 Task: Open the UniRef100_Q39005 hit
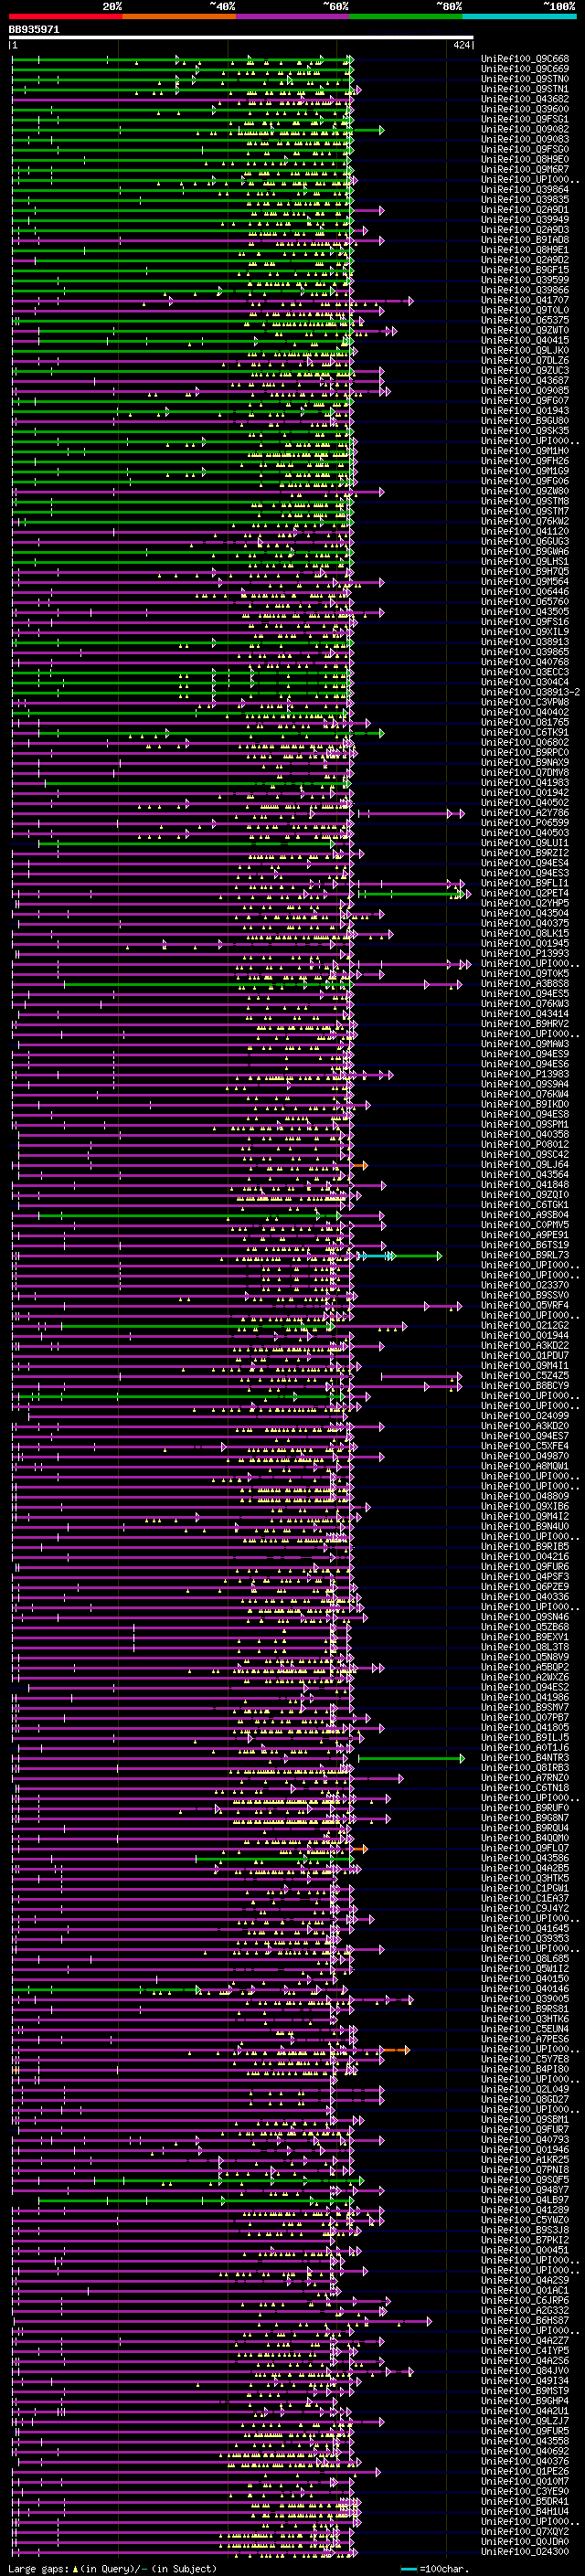(525, 1999)
